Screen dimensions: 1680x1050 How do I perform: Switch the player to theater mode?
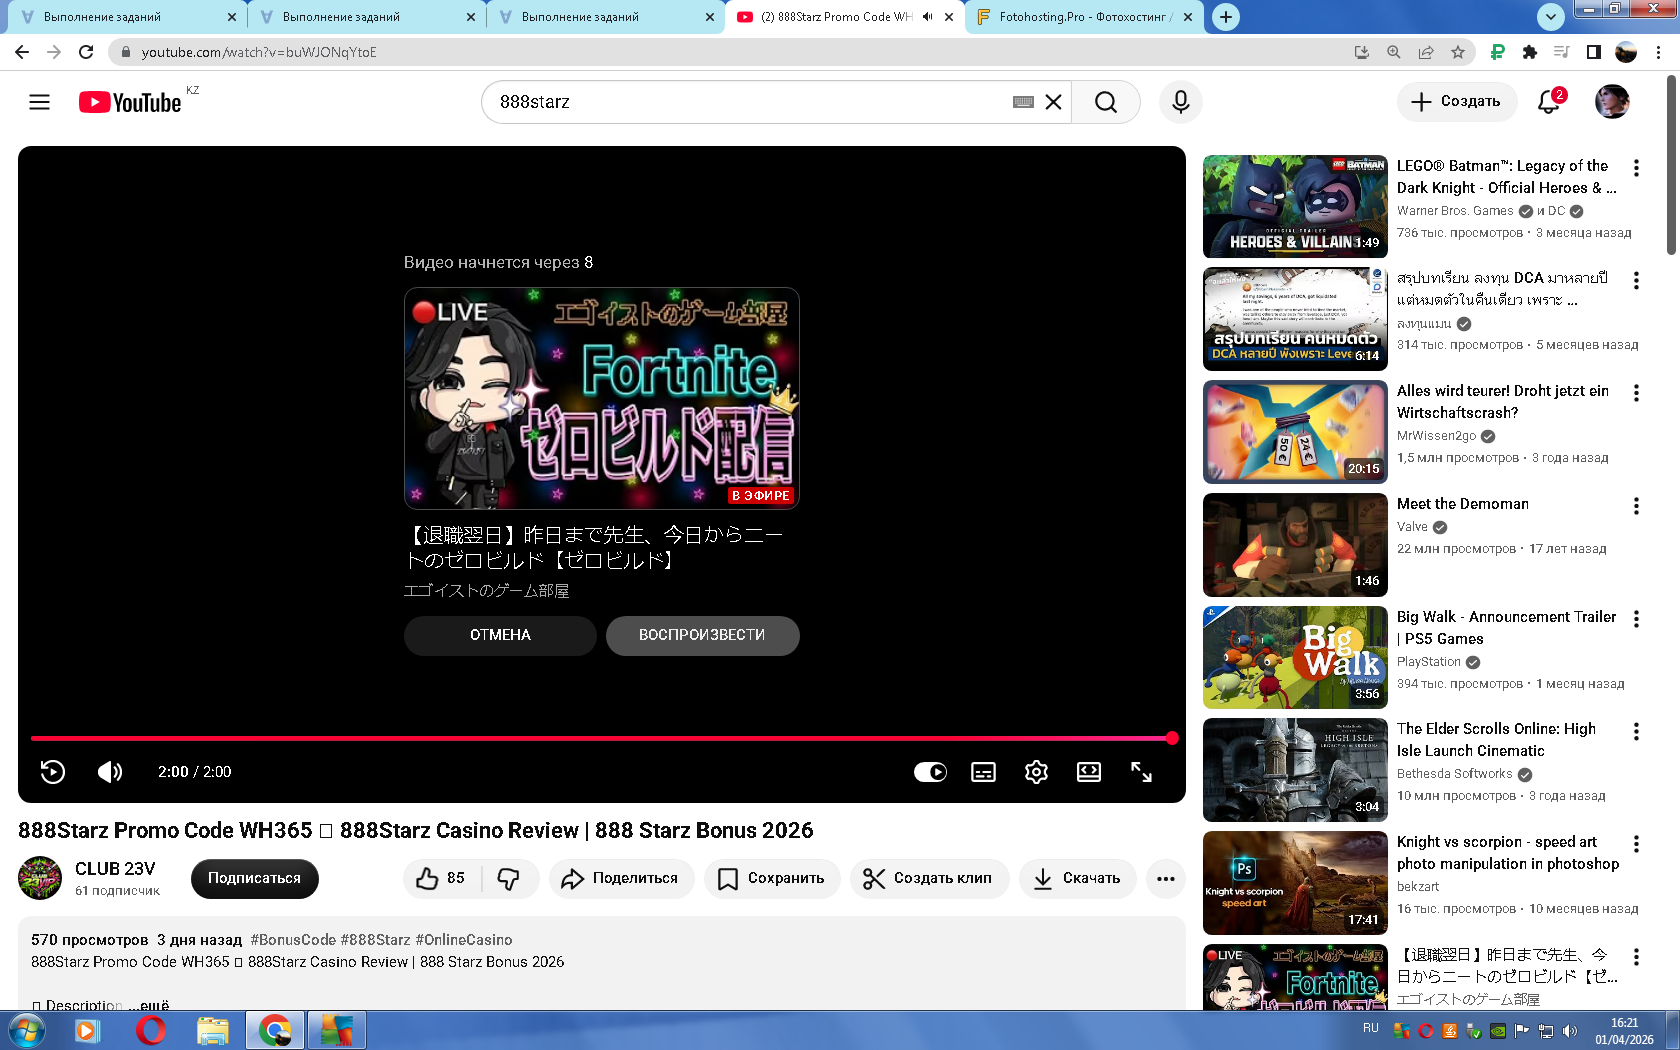click(1088, 772)
